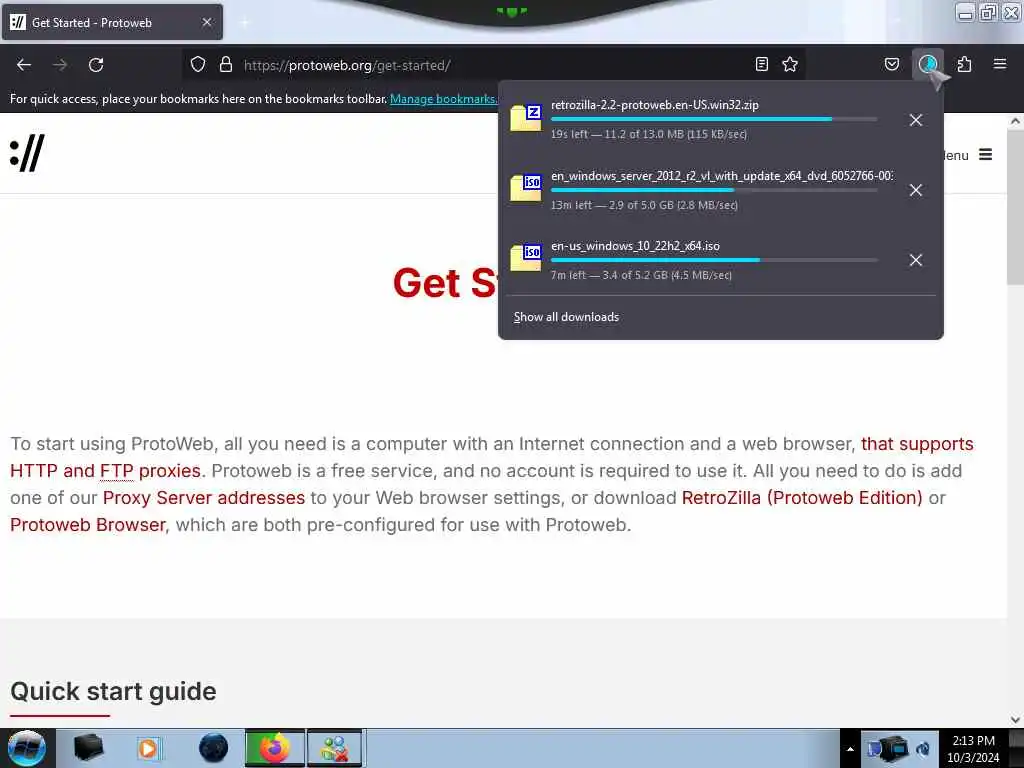Screen dimensions: 1024x768
Task: Open the dark globe taskbar icon
Action: click(x=213, y=748)
